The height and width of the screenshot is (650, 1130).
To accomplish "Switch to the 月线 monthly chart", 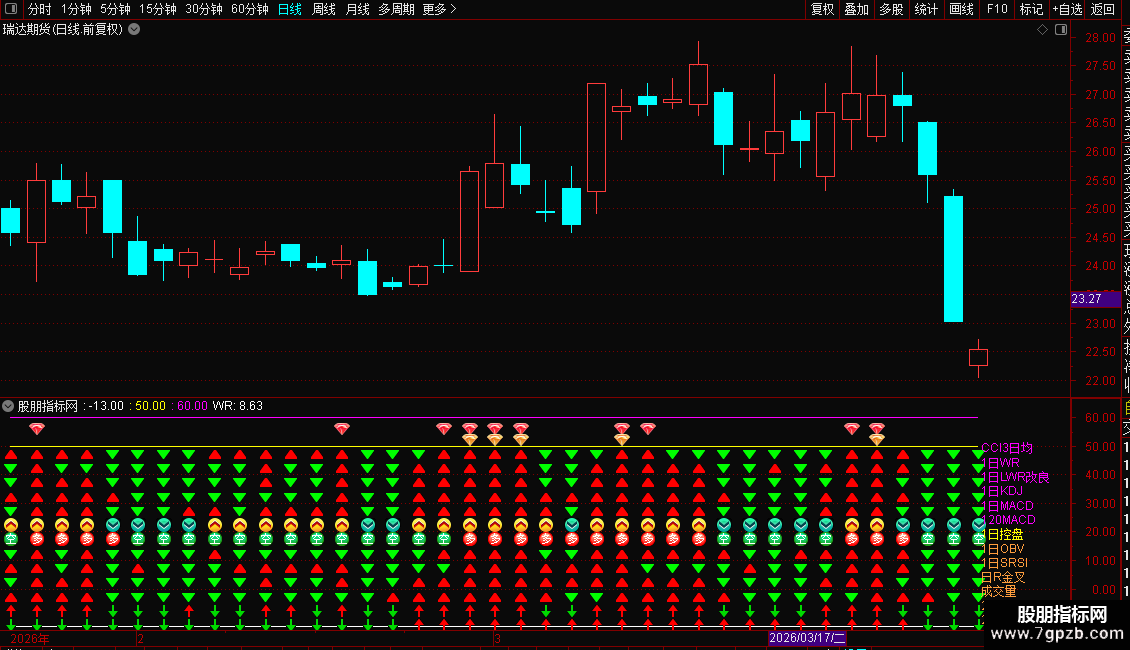I will [x=357, y=9].
